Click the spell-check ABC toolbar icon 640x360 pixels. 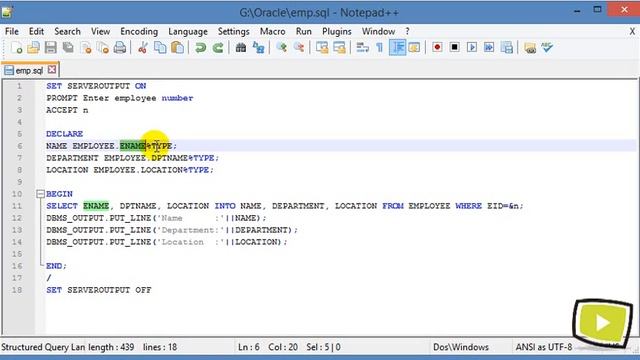coord(547,48)
